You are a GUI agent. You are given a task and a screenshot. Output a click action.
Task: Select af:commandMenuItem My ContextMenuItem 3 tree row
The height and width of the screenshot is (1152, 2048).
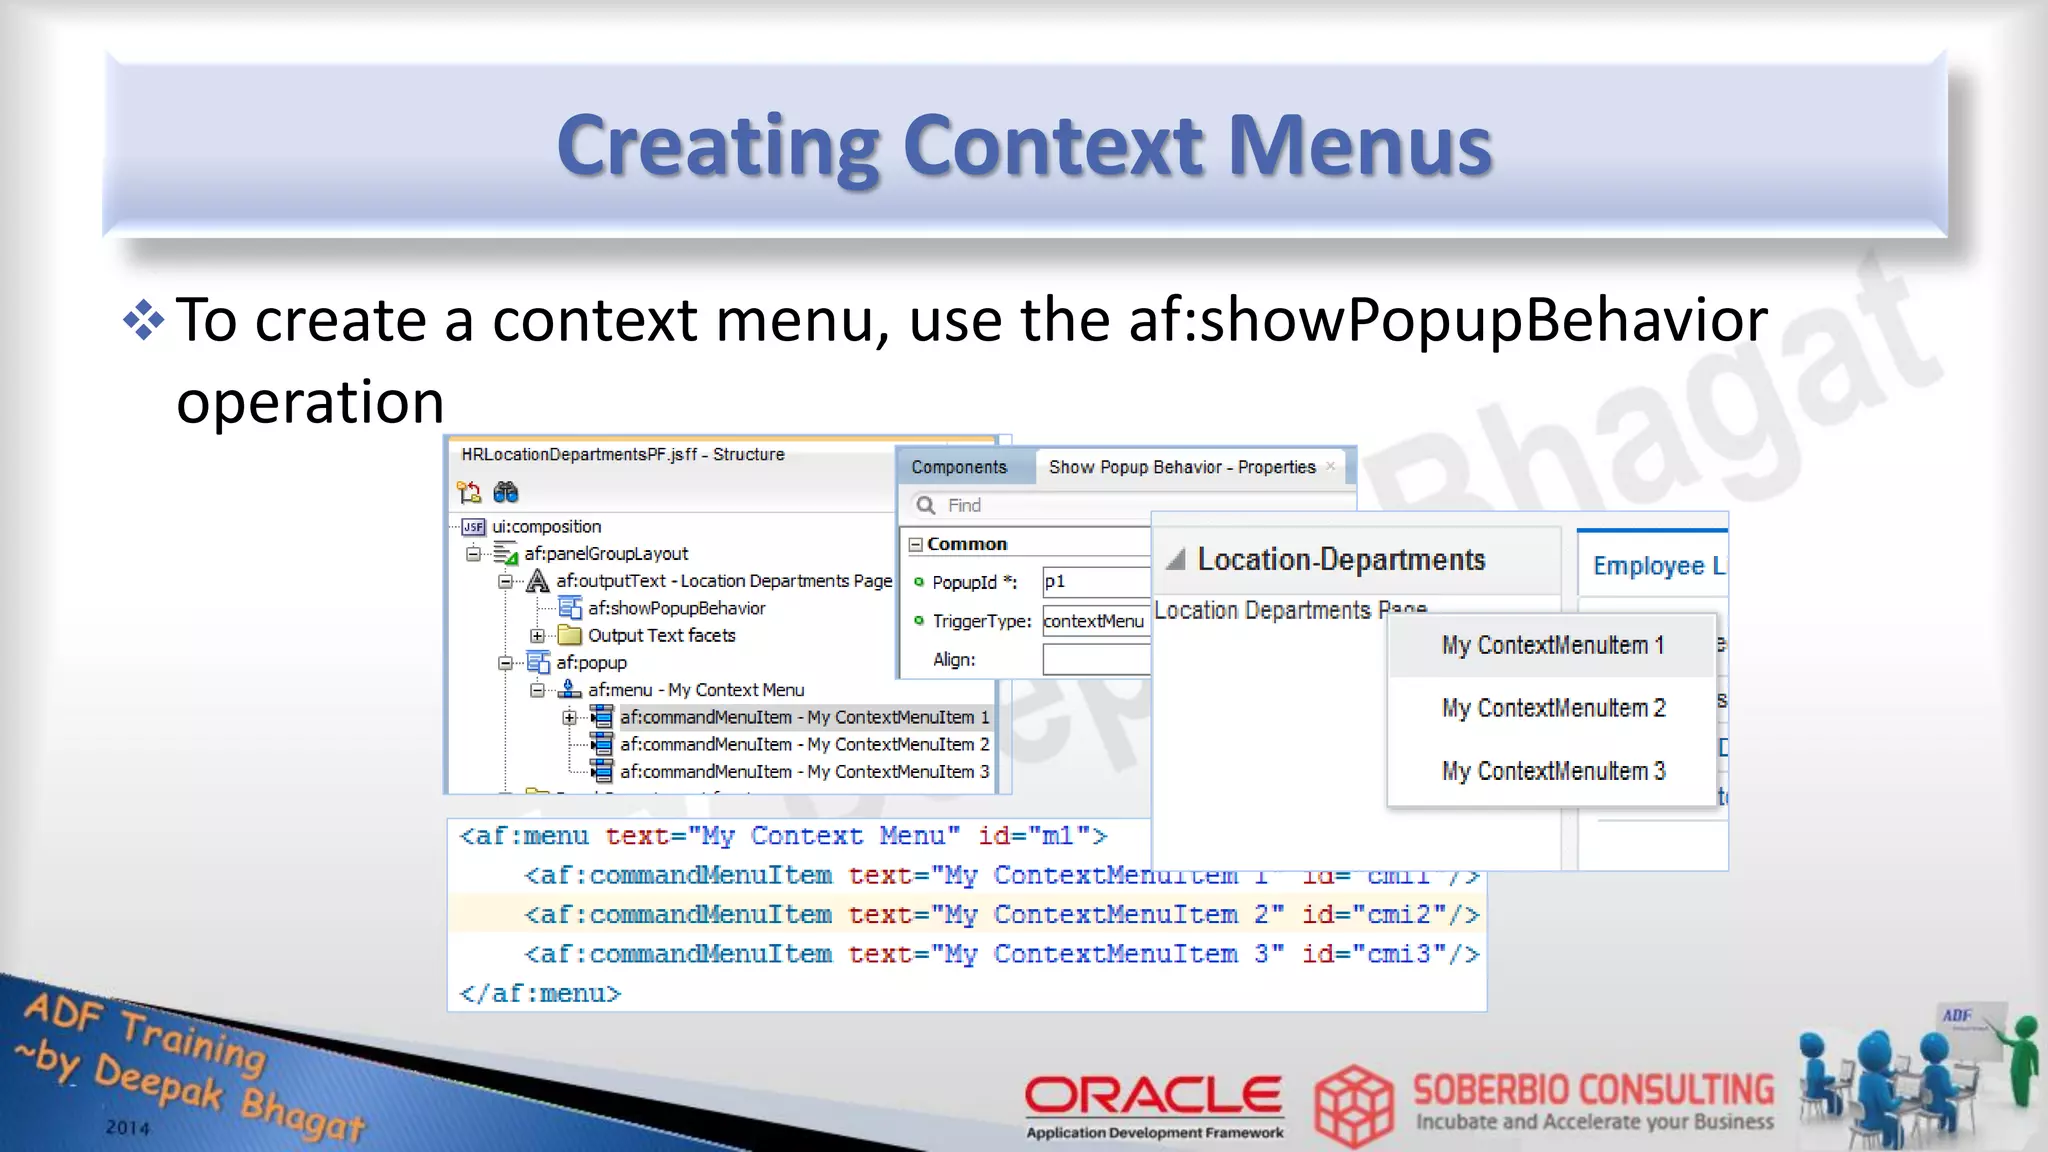(x=803, y=772)
